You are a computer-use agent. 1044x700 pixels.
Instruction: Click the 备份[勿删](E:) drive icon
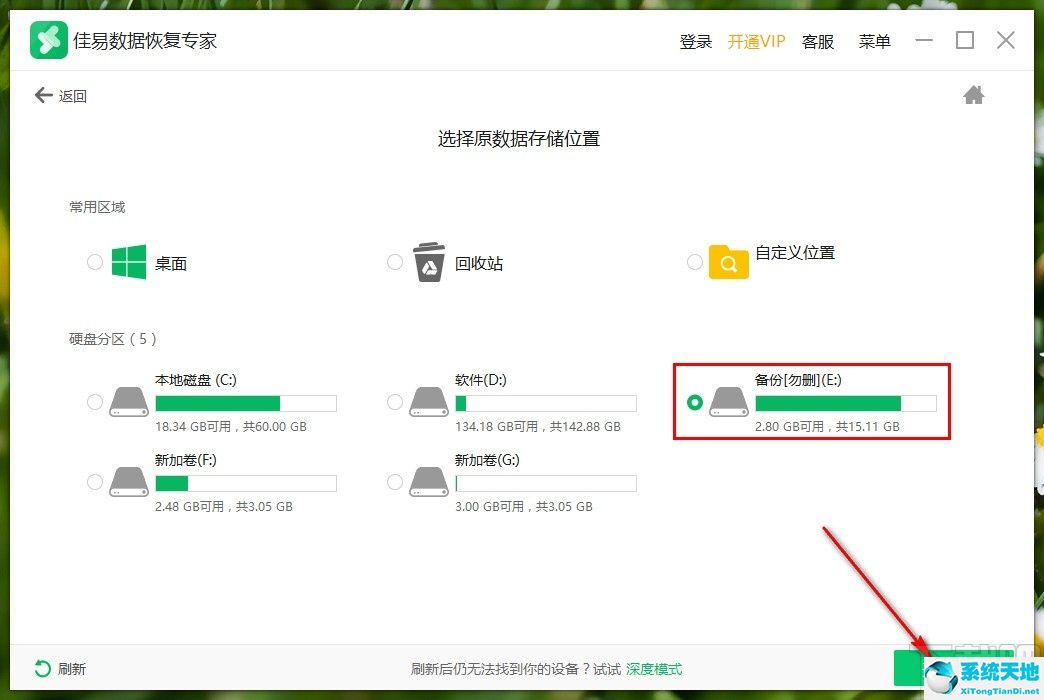click(727, 402)
